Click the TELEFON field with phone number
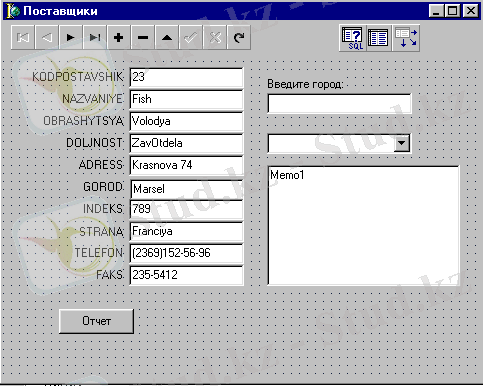Image resolution: width=483 pixels, height=386 pixels. pos(186,253)
